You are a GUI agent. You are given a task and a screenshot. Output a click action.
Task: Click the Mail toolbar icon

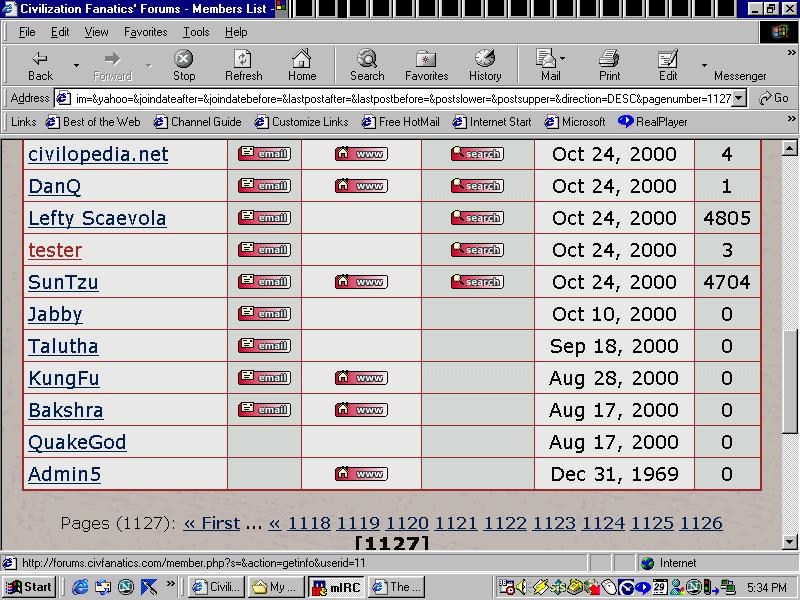548,66
